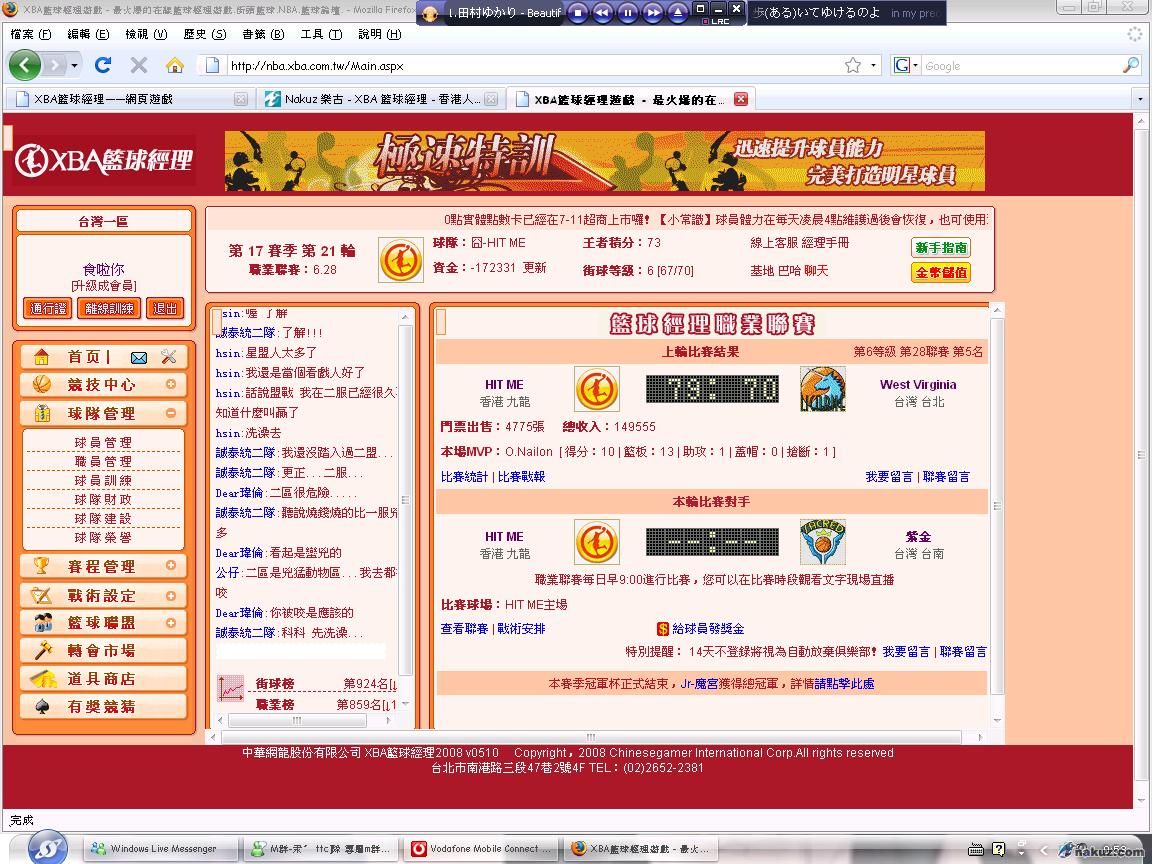Pause the music player track
Image resolution: width=1152 pixels, height=864 pixels.
(x=628, y=13)
